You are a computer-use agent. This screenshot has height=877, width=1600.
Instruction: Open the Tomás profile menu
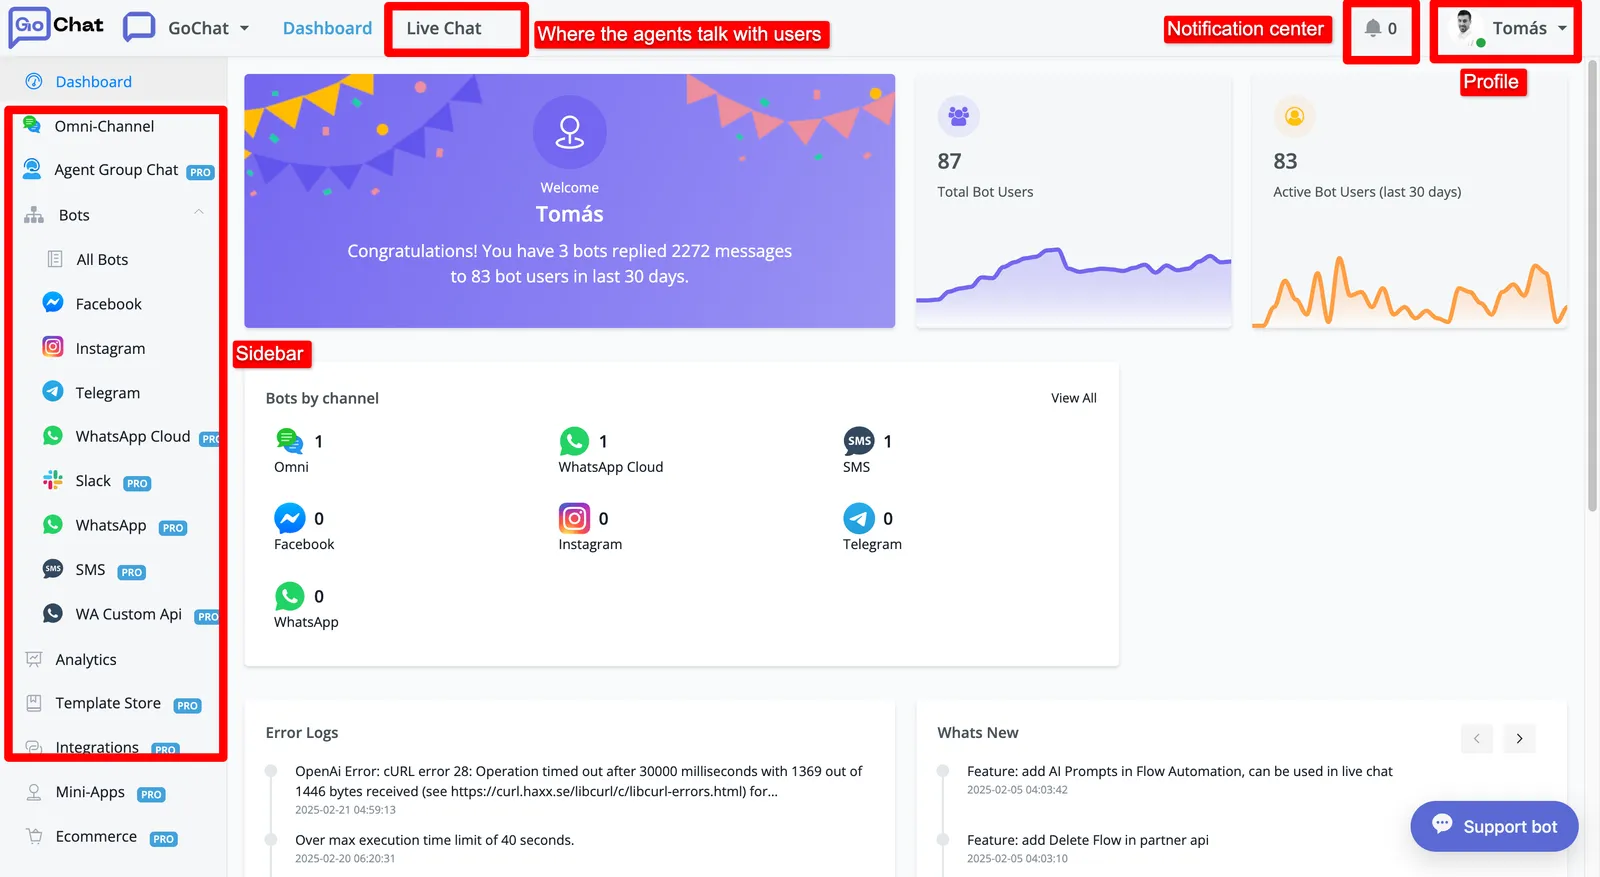[1509, 28]
